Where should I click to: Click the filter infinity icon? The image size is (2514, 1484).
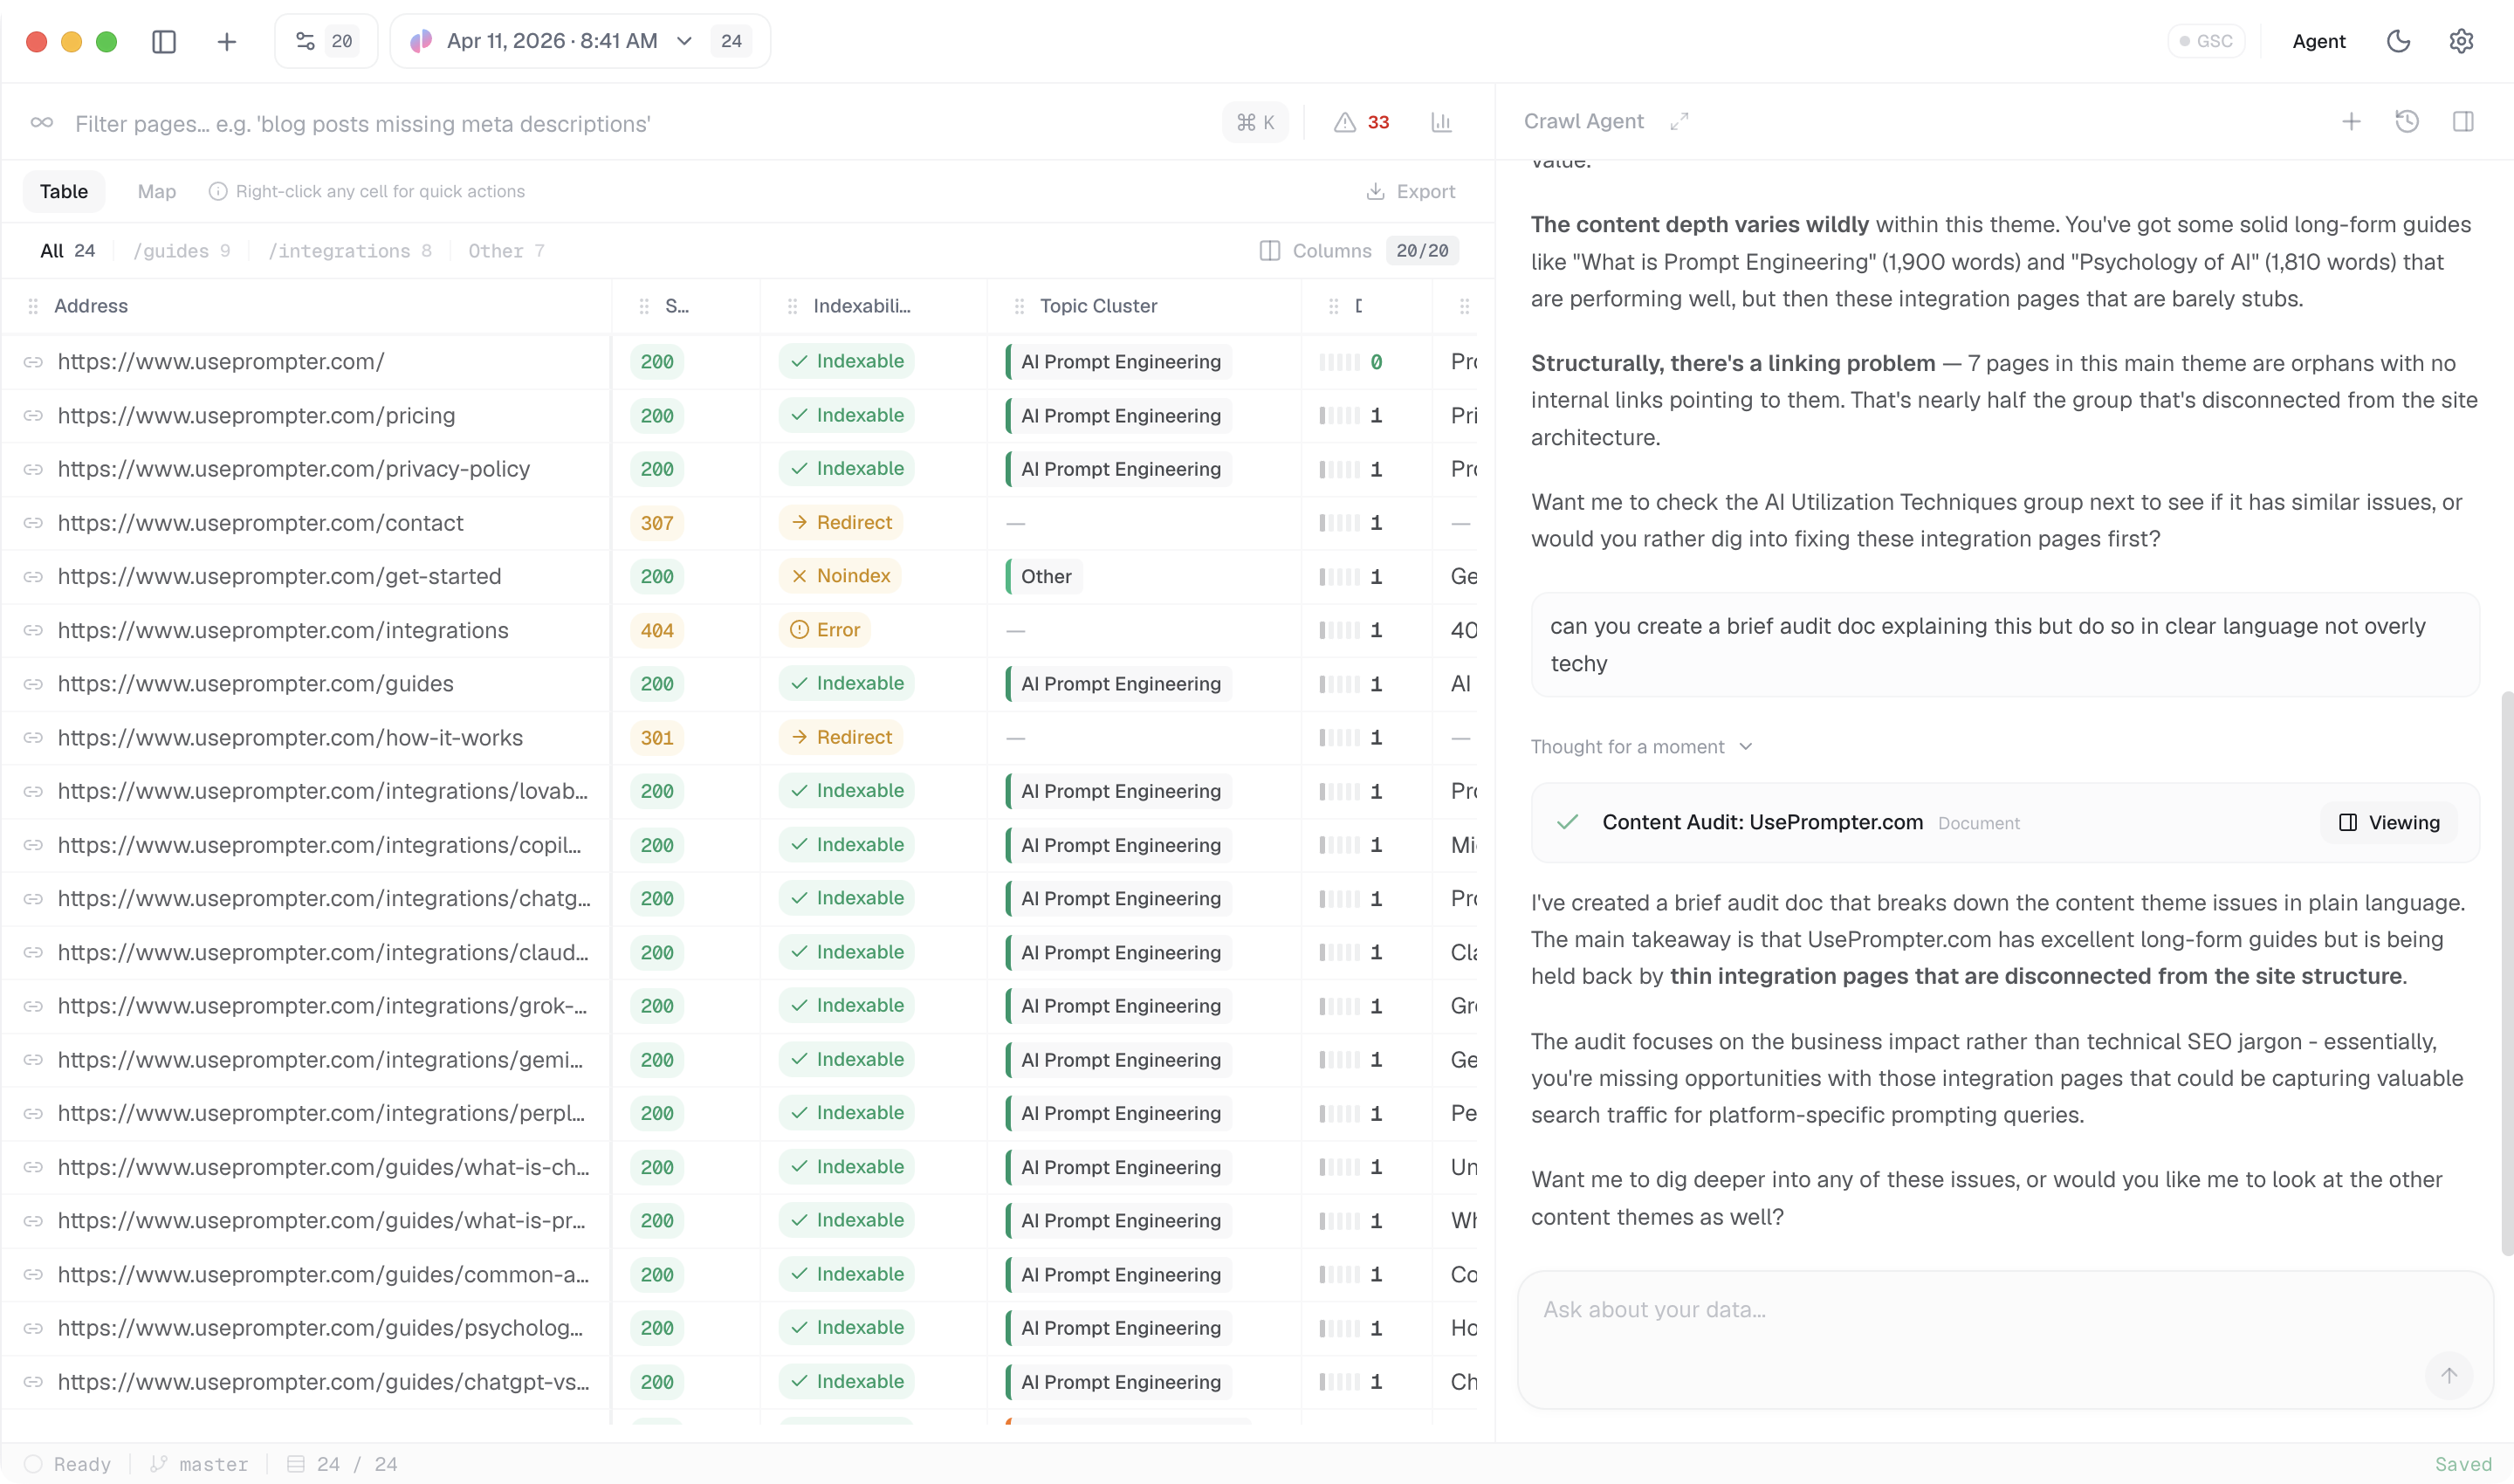tap(42, 122)
